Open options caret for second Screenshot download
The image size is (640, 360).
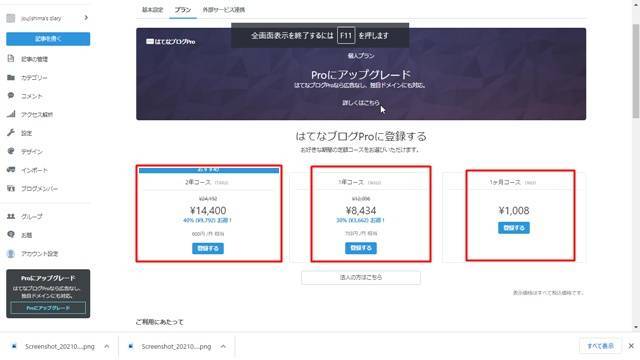(223, 346)
